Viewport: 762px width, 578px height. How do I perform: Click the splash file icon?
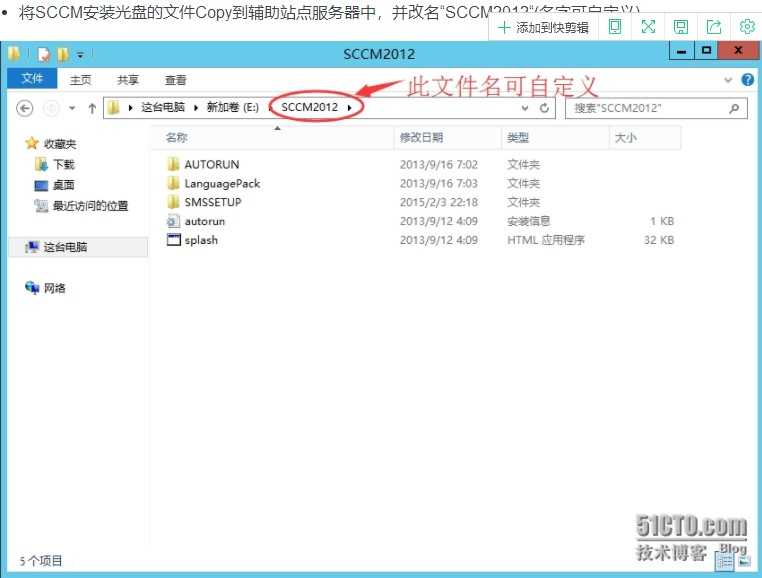(x=173, y=240)
